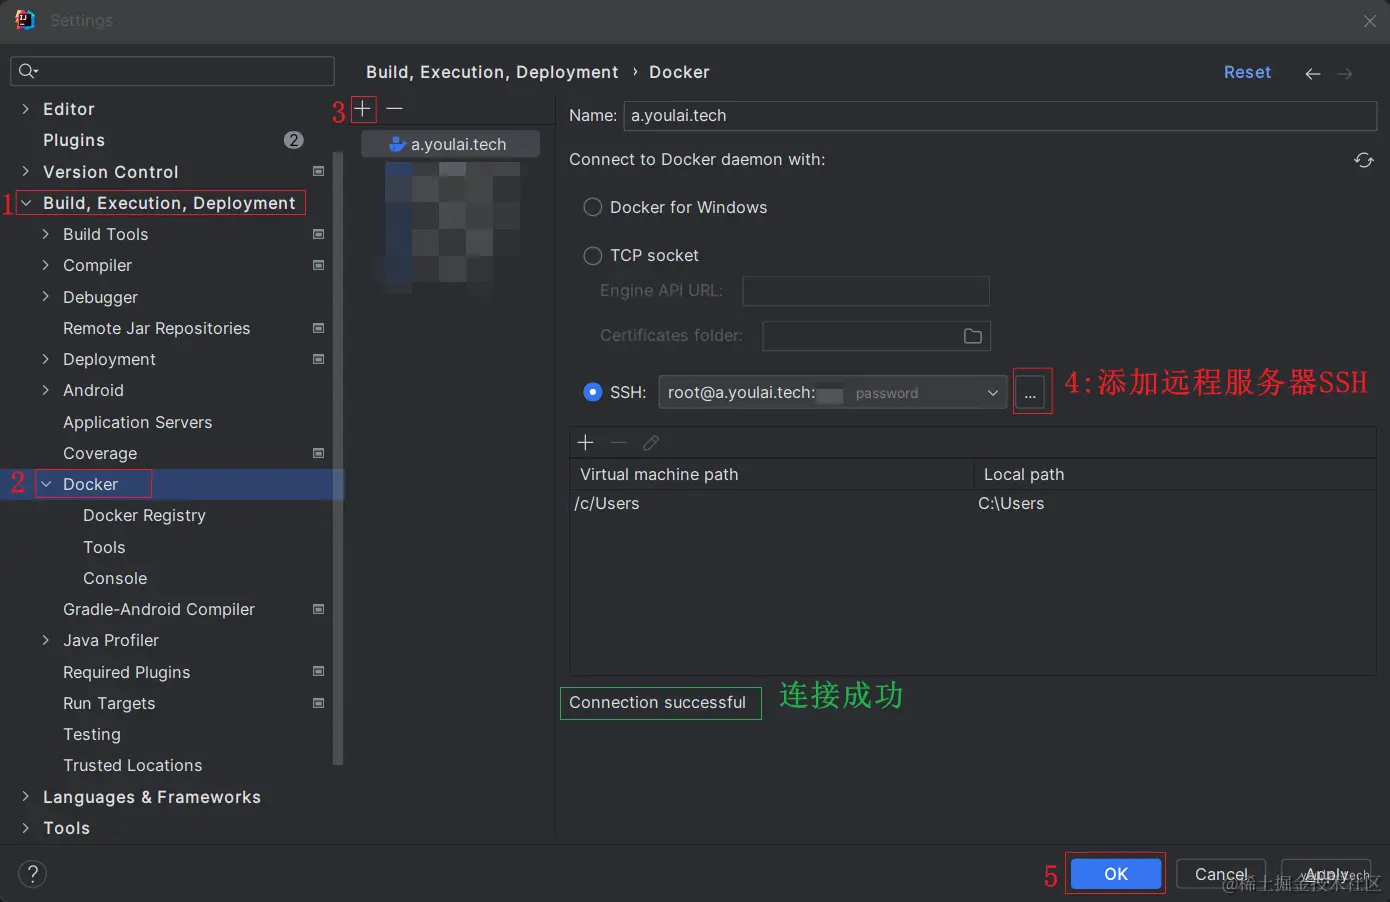Remove selected Docker configuration with minus icon

[x=395, y=108]
